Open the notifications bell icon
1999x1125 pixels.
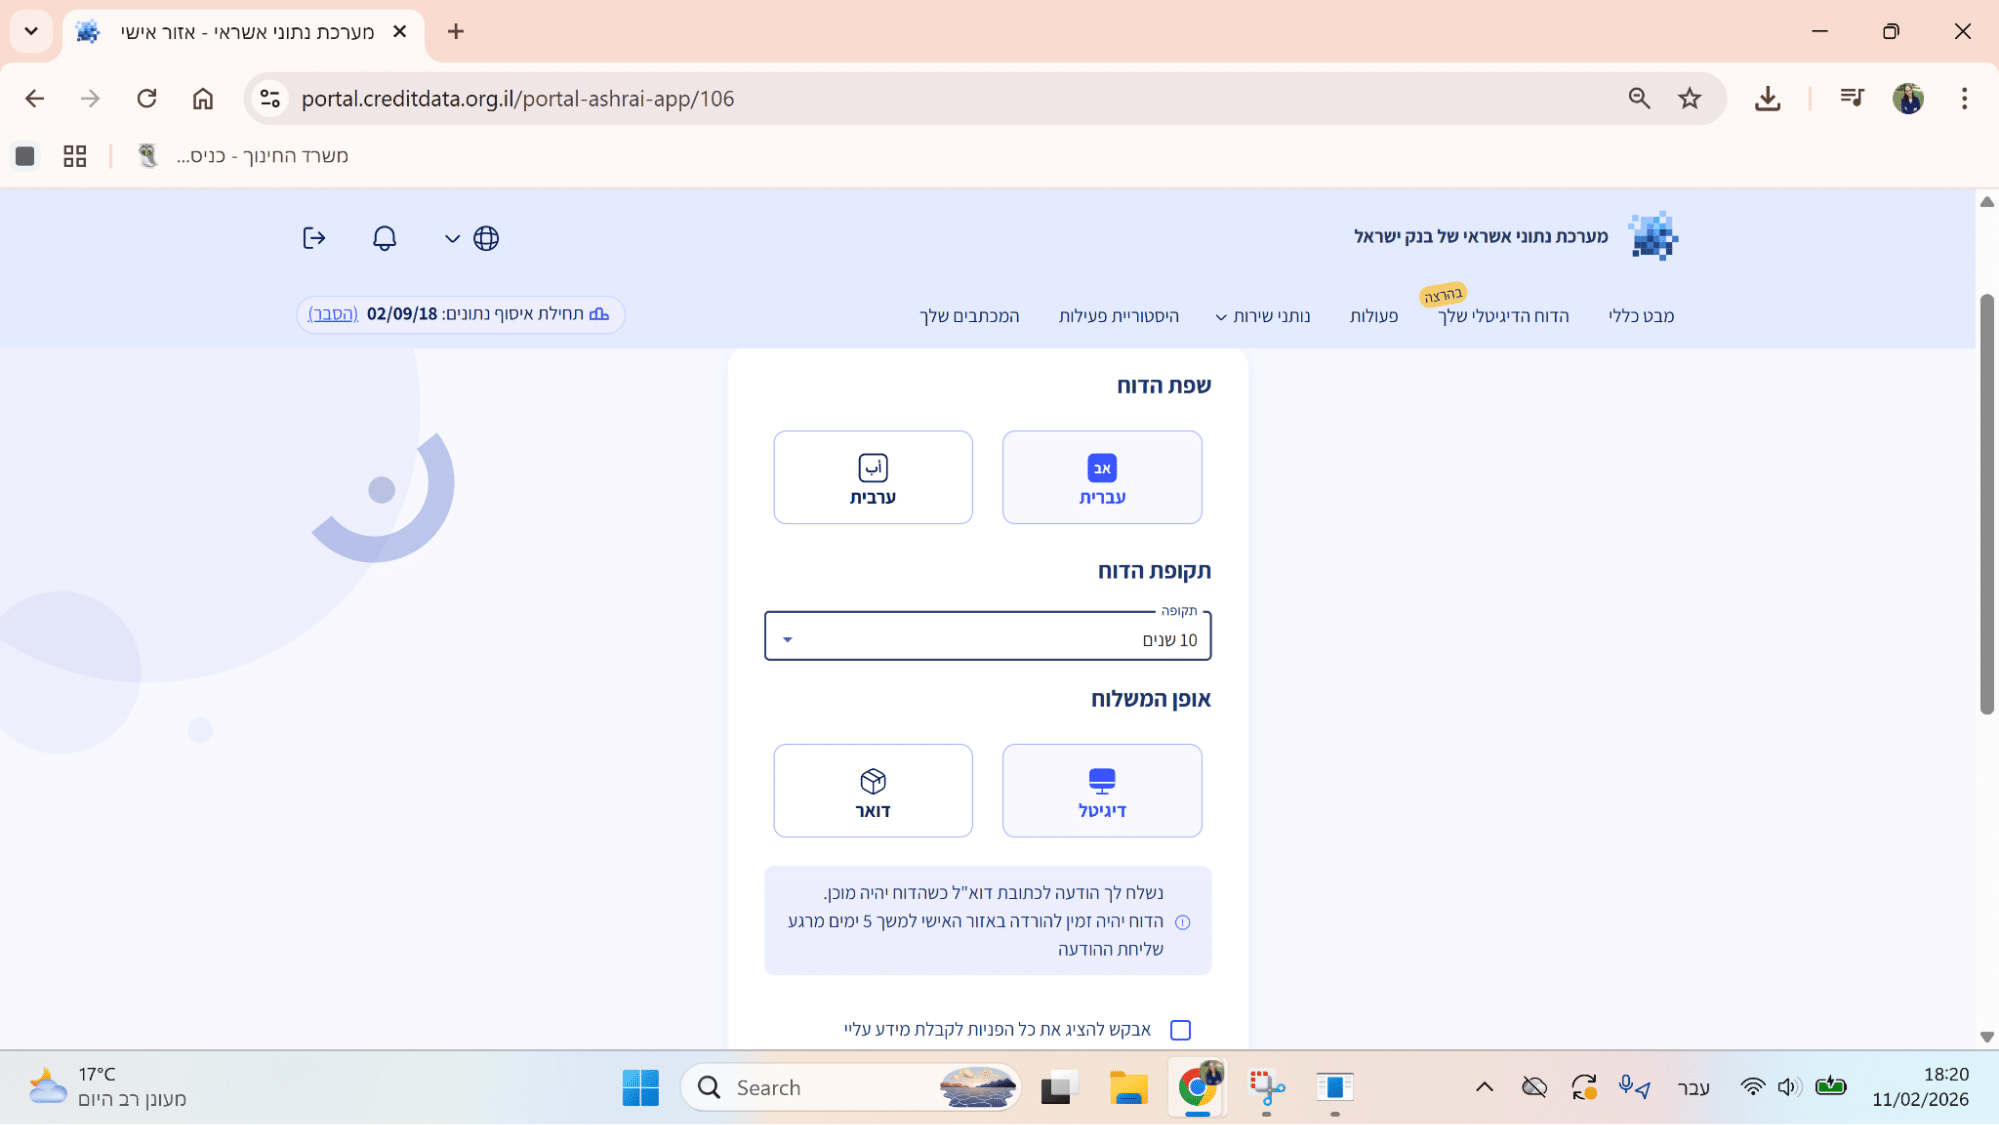point(384,238)
